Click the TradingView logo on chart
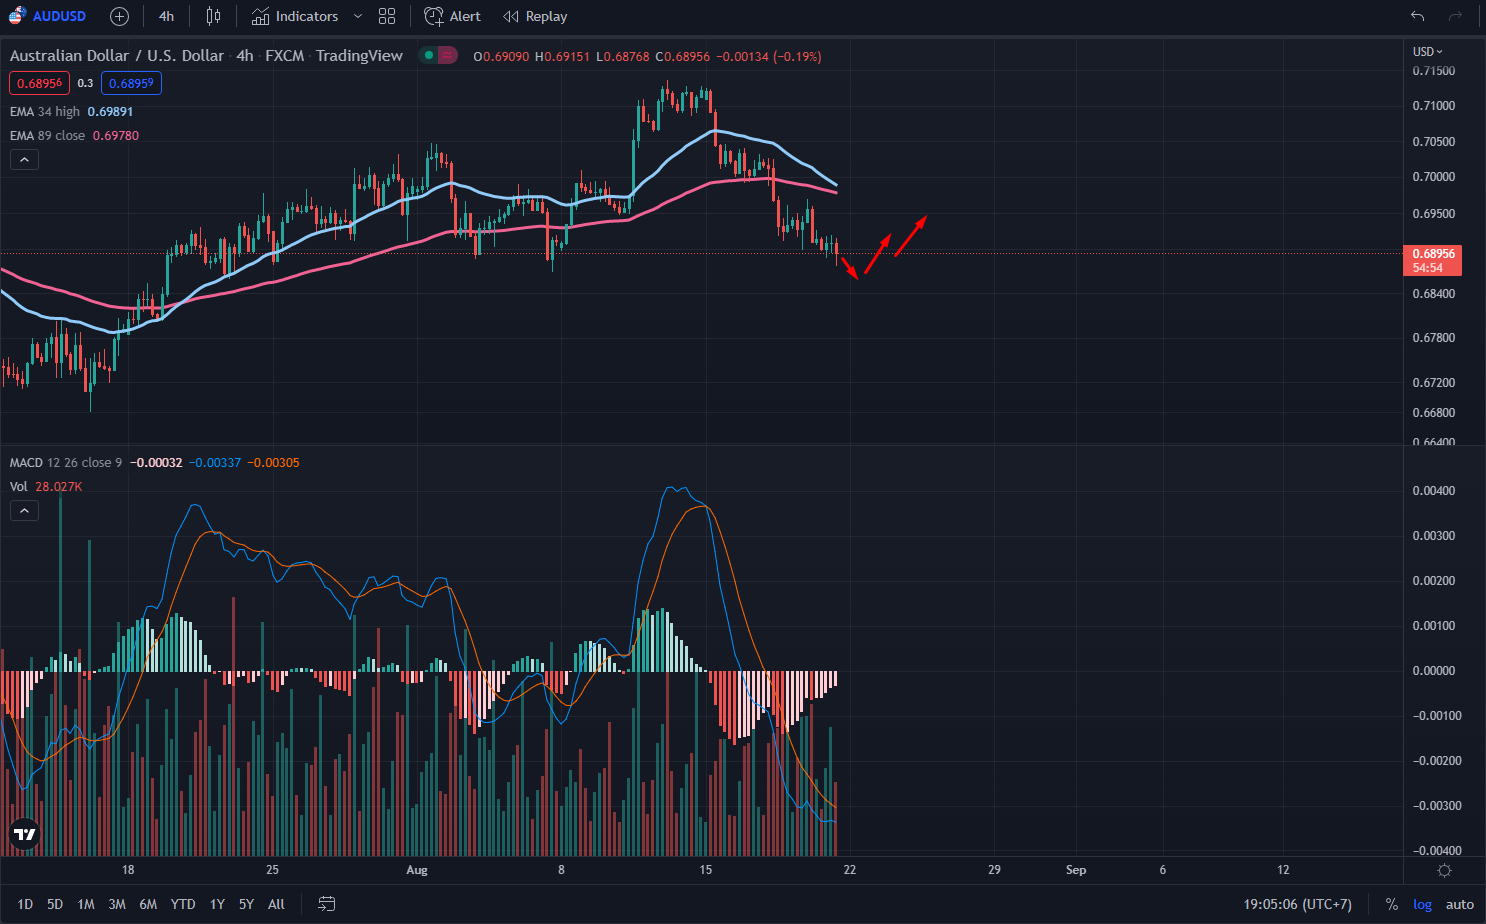Viewport: 1486px width, 924px height. pyautogui.click(x=25, y=834)
